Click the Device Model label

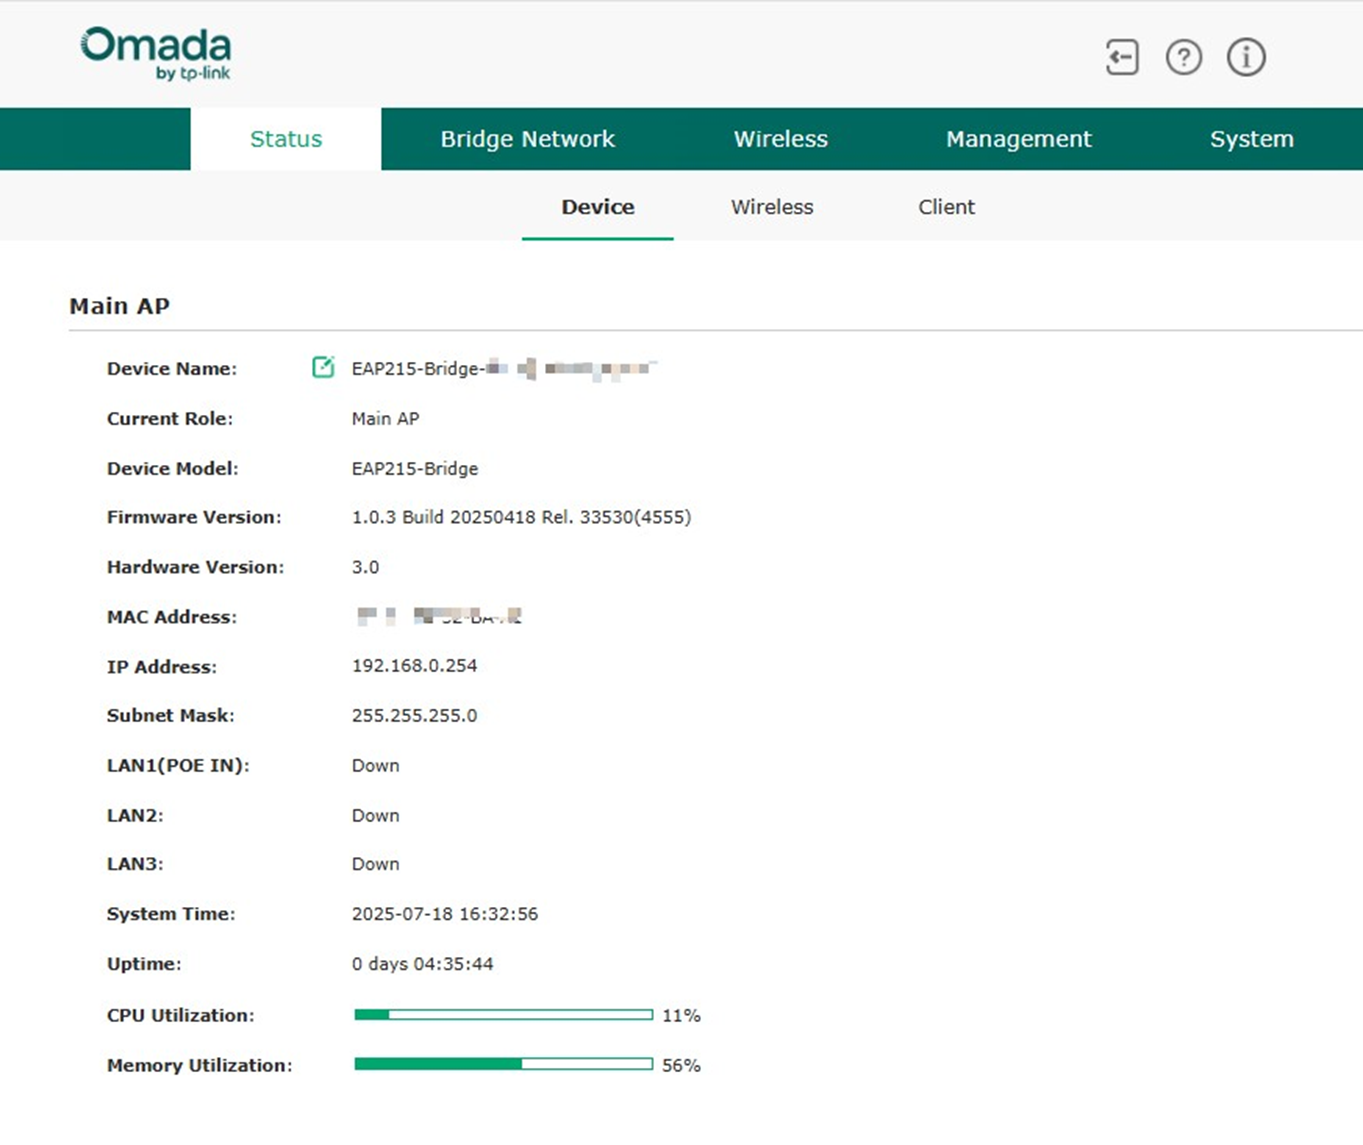pyautogui.click(x=173, y=468)
